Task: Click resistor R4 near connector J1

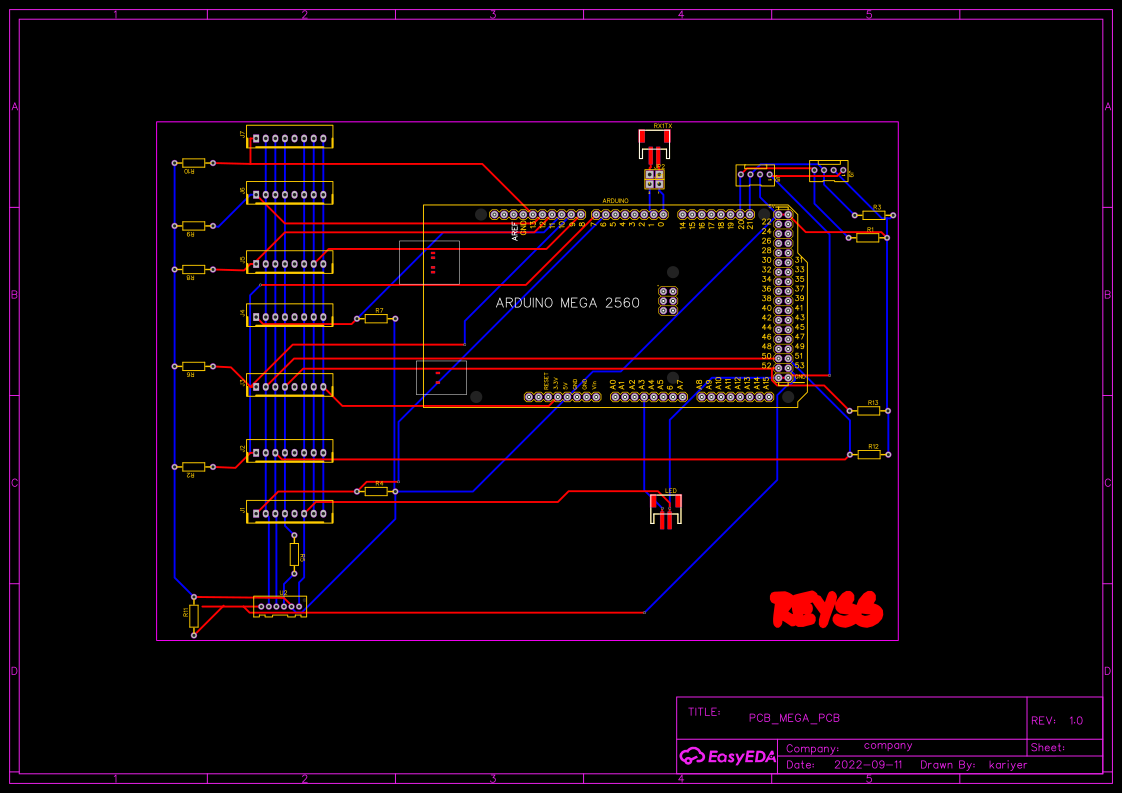Action: click(378, 491)
